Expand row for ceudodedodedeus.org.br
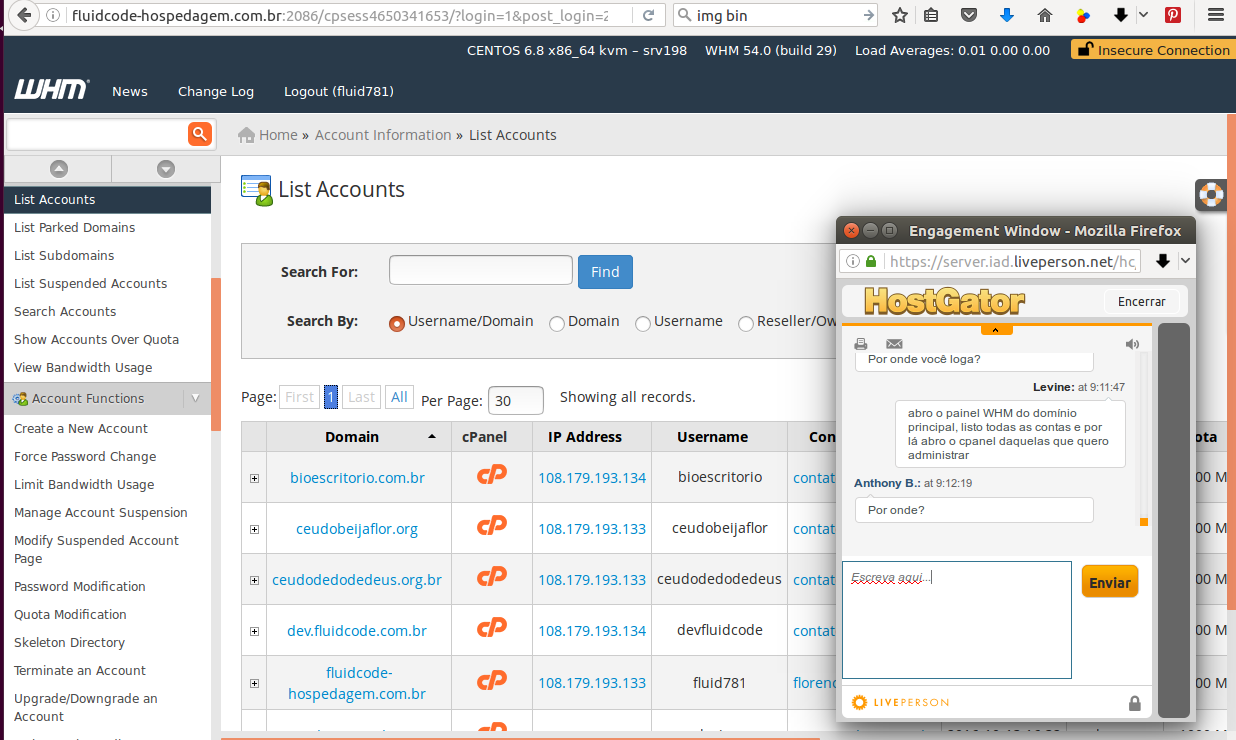The width and height of the screenshot is (1236, 740). click(x=254, y=580)
